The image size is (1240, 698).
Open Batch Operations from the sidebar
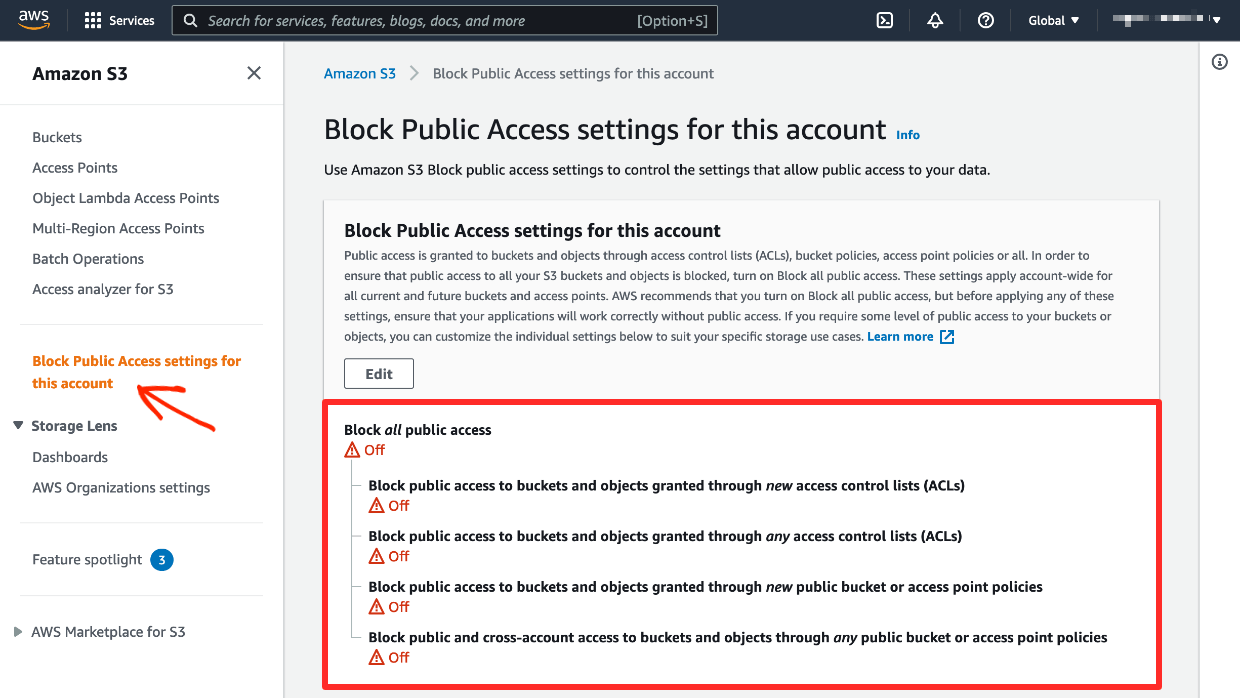(x=87, y=258)
